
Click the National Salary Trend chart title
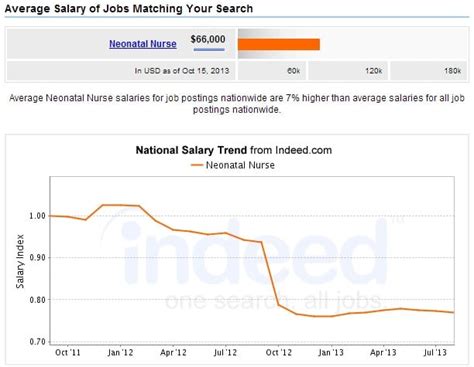tap(234, 150)
